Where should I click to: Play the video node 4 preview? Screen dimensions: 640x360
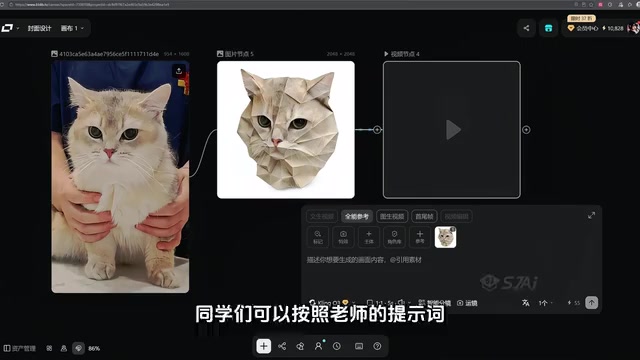coord(452,130)
